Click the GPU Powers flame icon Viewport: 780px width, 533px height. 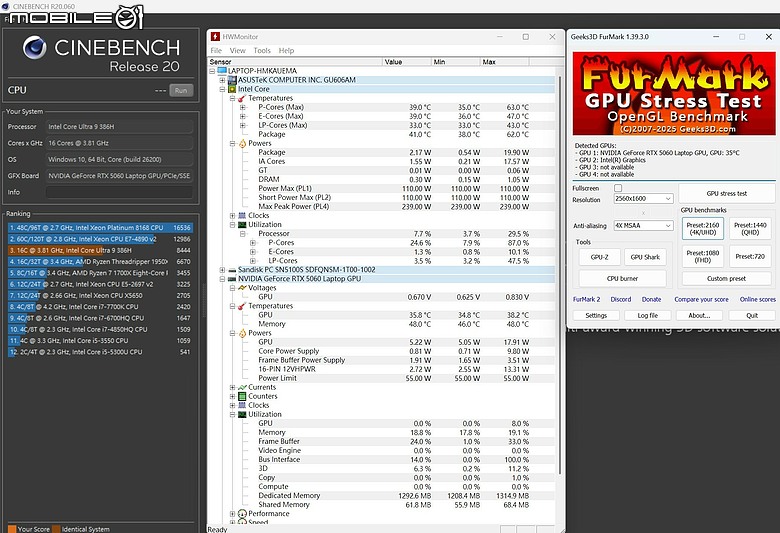(242, 333)
